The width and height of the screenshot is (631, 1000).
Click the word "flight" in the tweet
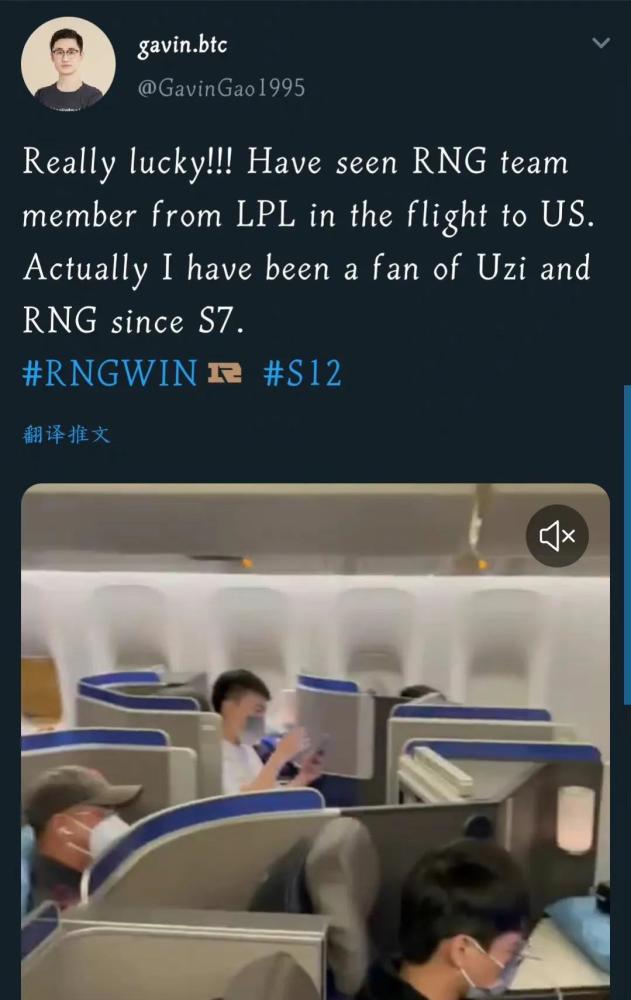pyautogui.click(x=448, y=217)
